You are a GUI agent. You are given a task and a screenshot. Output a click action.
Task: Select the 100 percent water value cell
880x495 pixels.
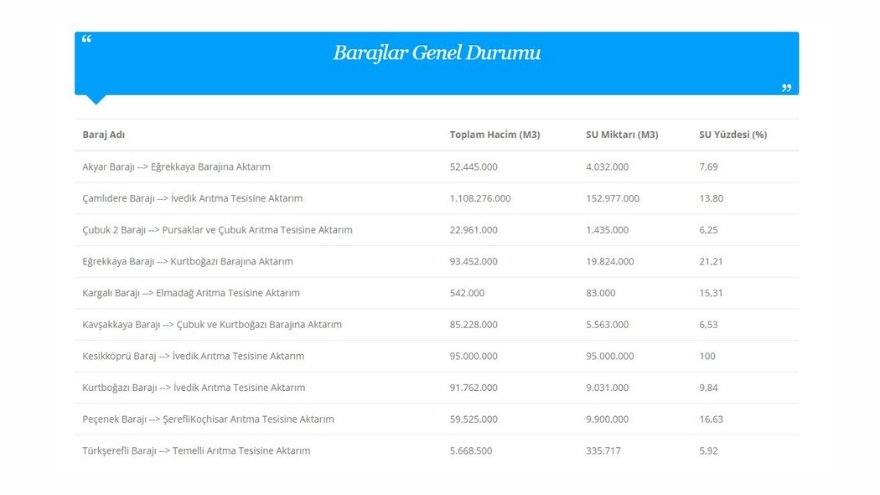707,356
